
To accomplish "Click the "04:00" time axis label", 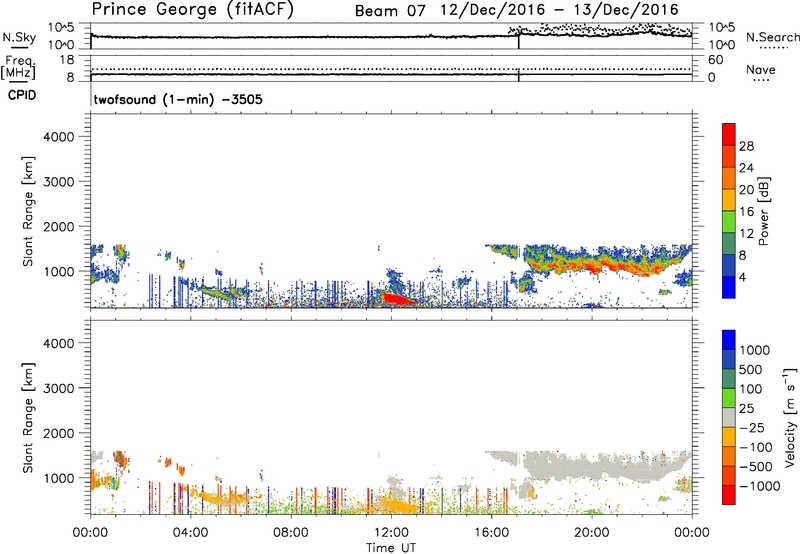I will click(190, 533).
